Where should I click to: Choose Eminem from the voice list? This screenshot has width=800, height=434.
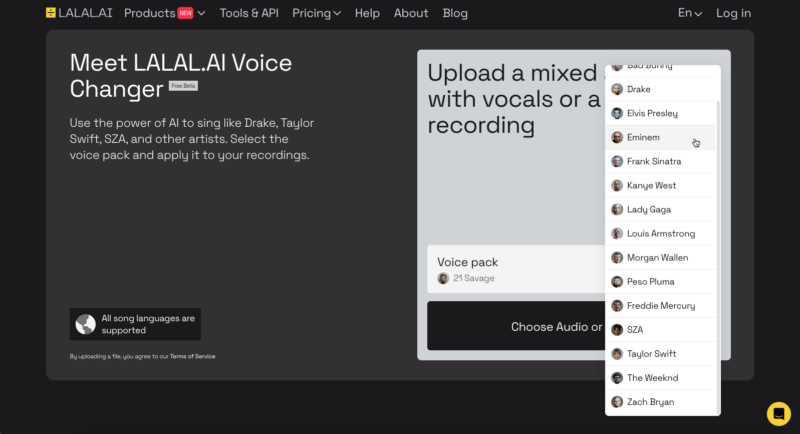[x=661, y=137]
